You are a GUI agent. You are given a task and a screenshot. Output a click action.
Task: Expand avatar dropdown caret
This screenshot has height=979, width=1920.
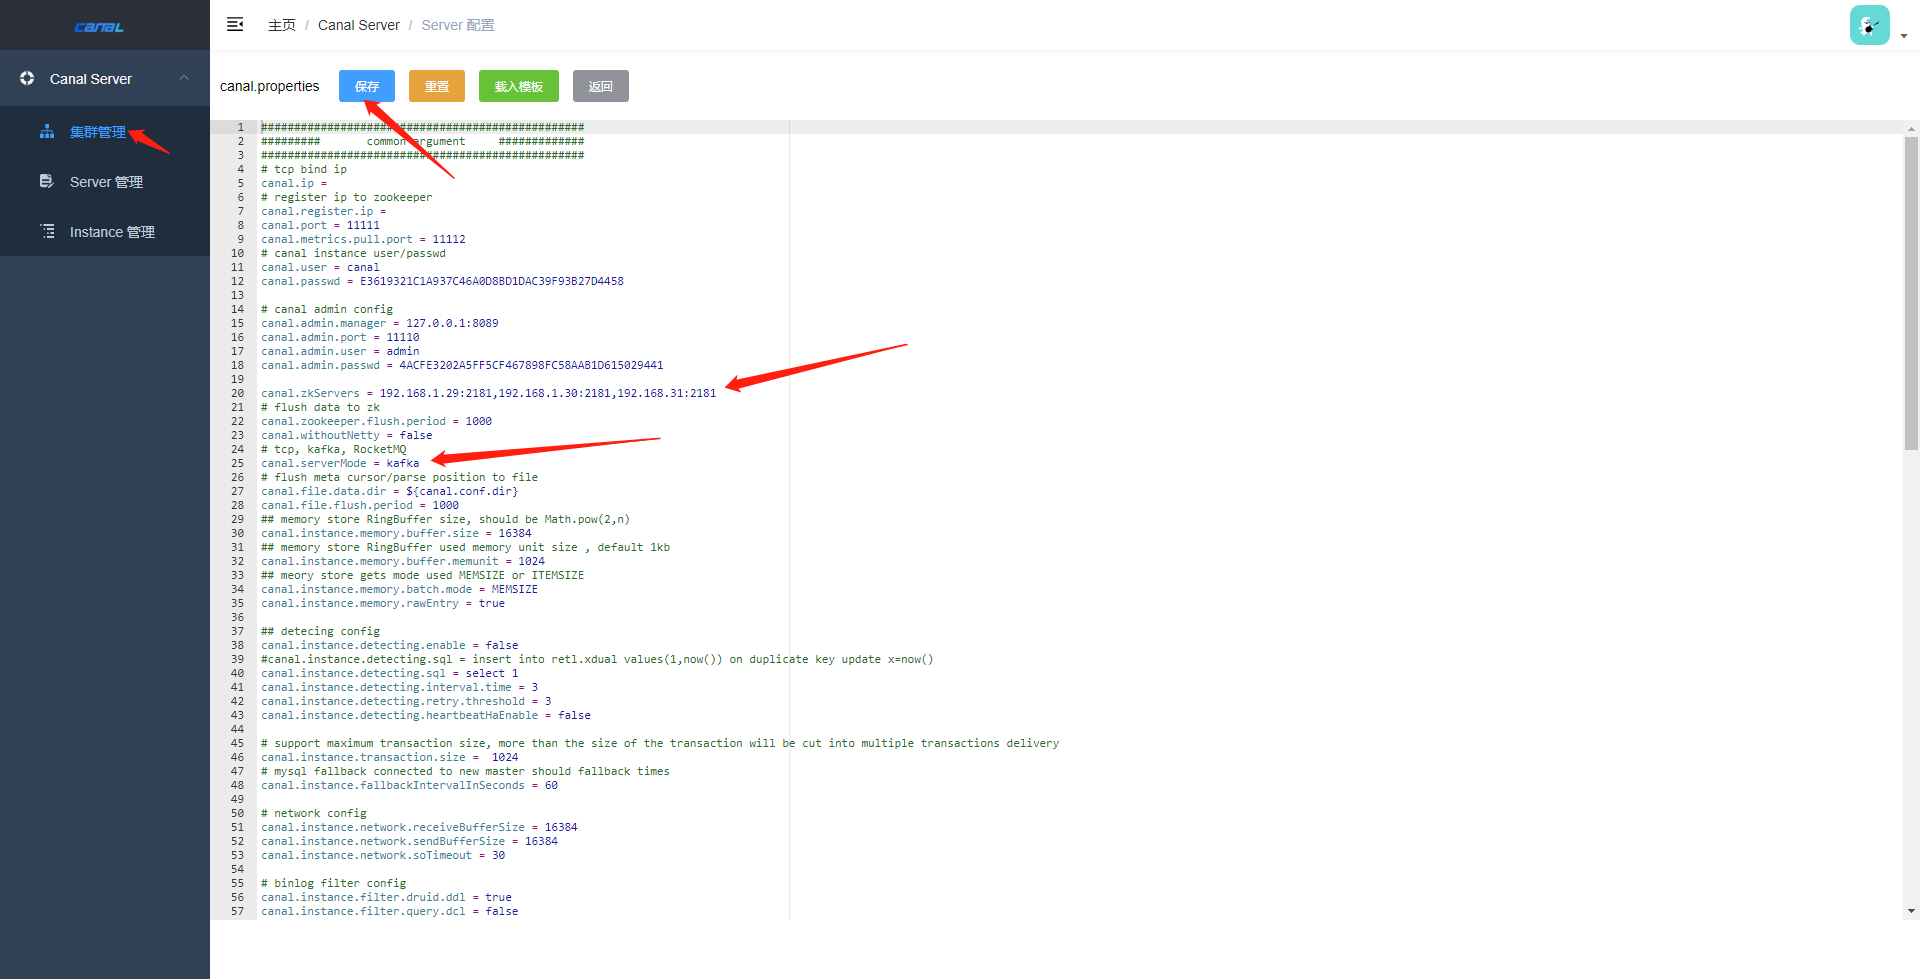(1904, 36)
